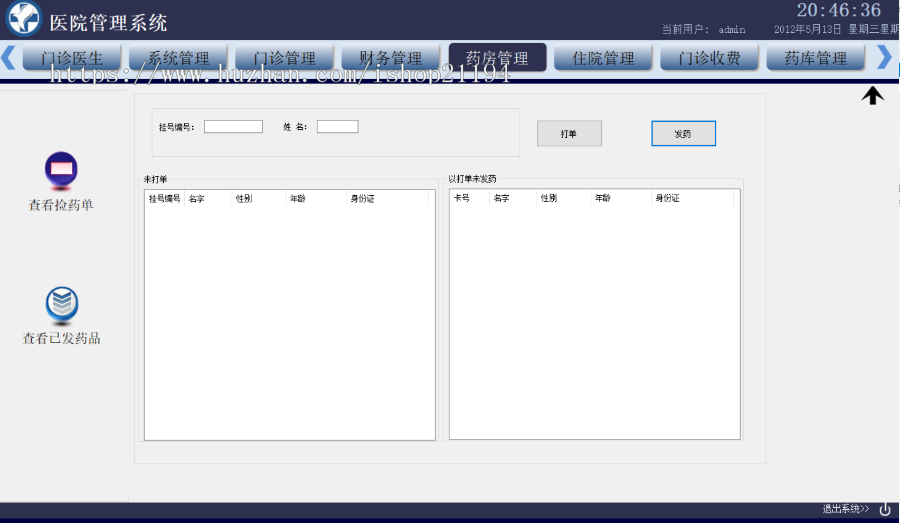This screenshot has width=900, height=523.
Task: Switch to 门诊医生 tab
Action: (72, 57)
